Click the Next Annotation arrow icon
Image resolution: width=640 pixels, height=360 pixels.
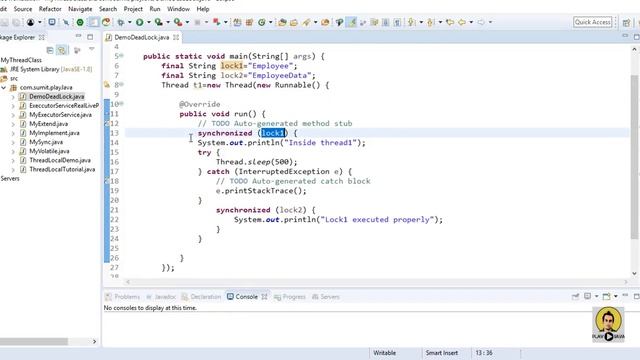point(411,22)
